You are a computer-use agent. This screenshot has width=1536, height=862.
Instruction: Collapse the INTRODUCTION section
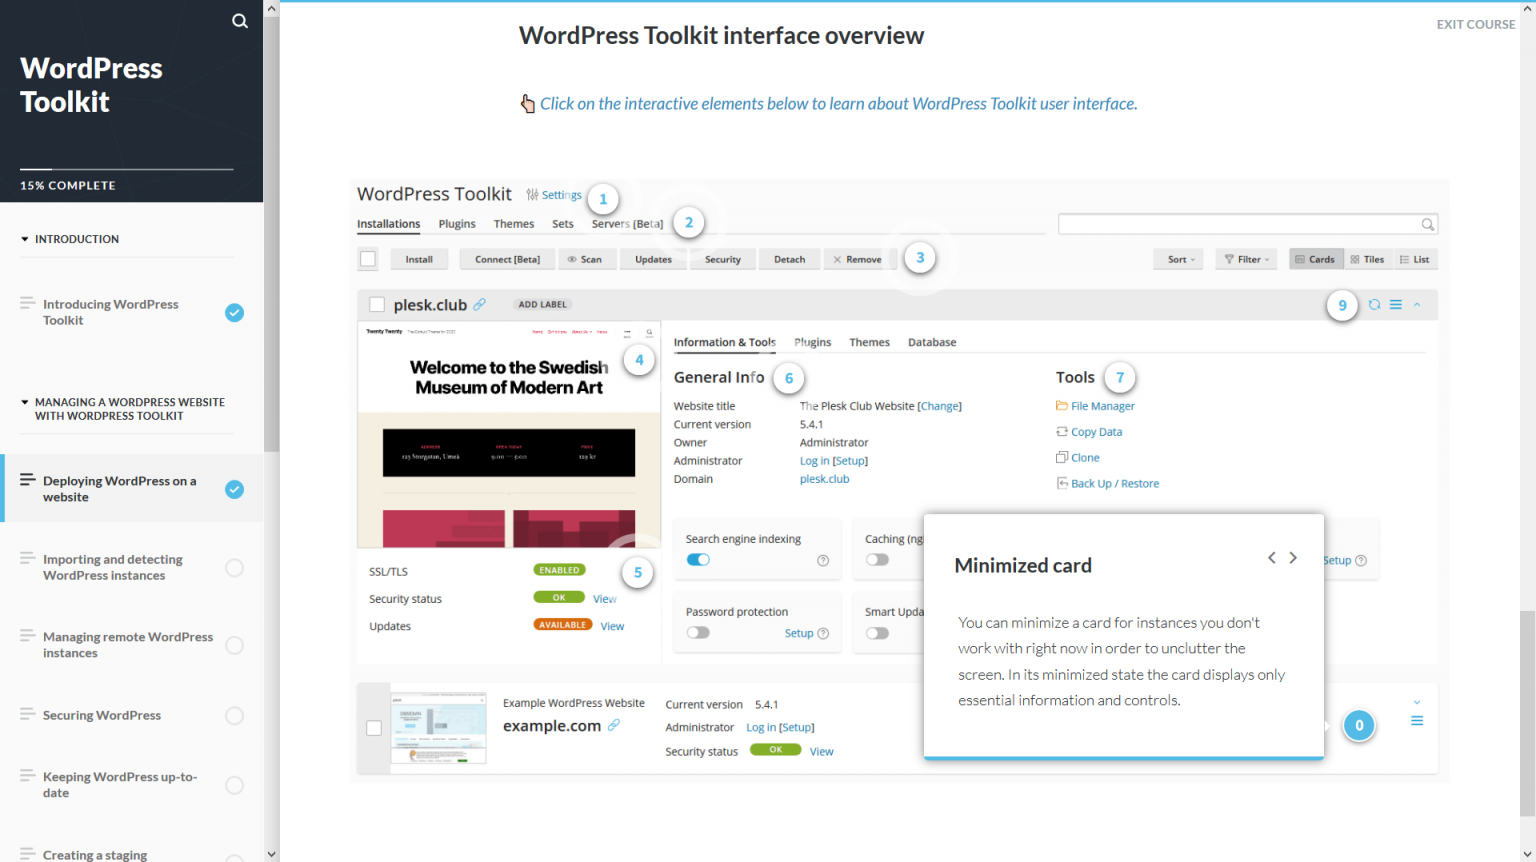(25, 239)
